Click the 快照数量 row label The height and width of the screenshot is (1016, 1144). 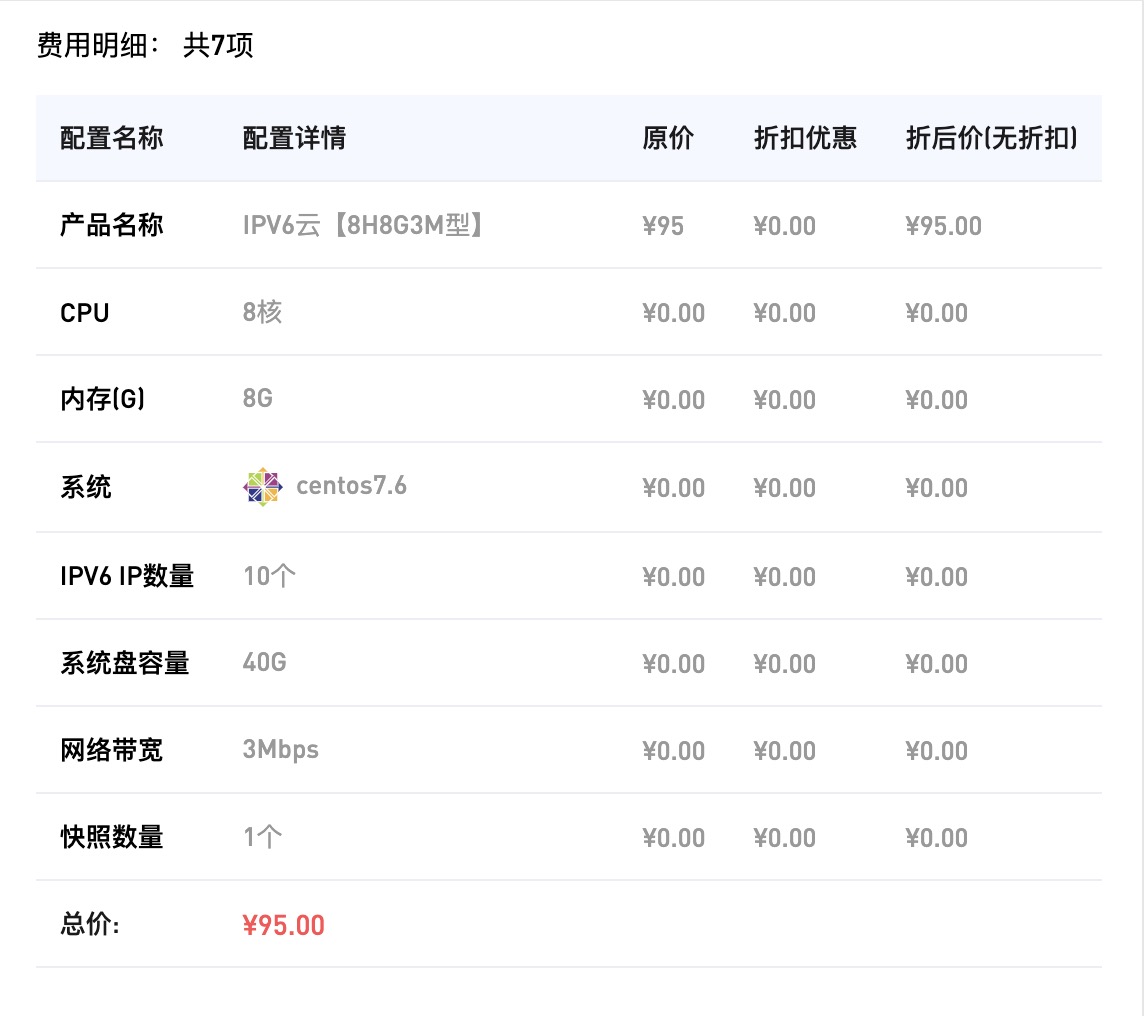click(x=112, y=837)
